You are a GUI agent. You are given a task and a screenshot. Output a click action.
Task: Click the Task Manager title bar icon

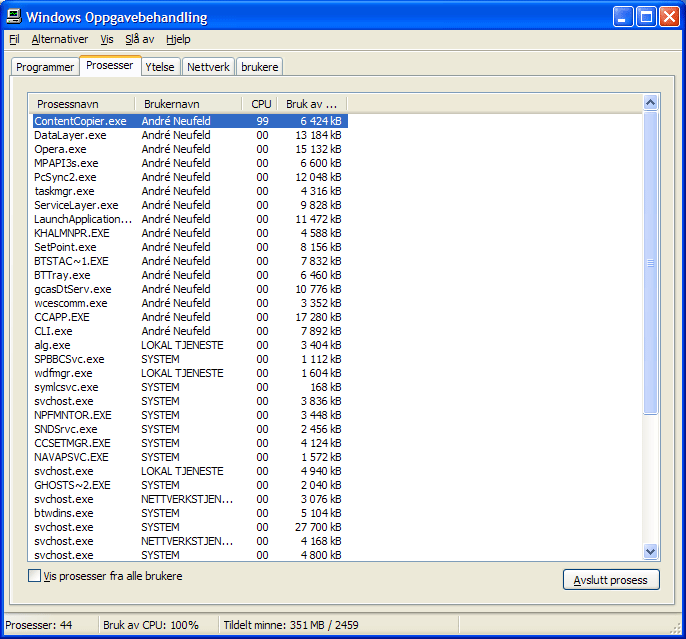coord(14,17)
